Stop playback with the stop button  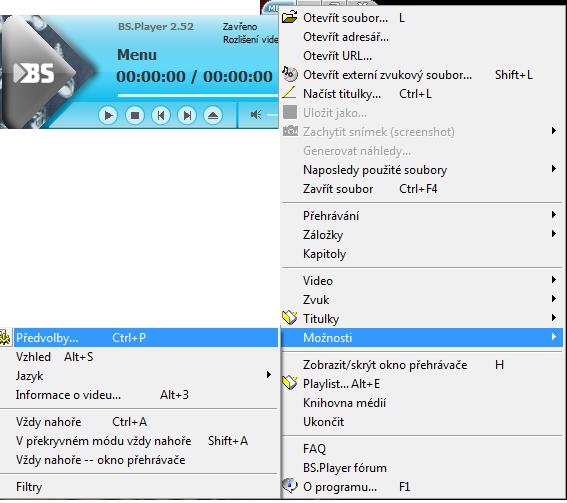click(x=135, y=115)
